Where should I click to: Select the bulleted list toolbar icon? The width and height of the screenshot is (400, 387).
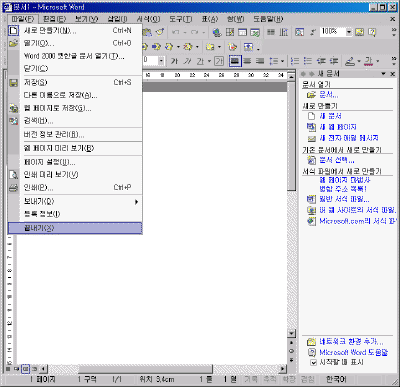point(308,61)
